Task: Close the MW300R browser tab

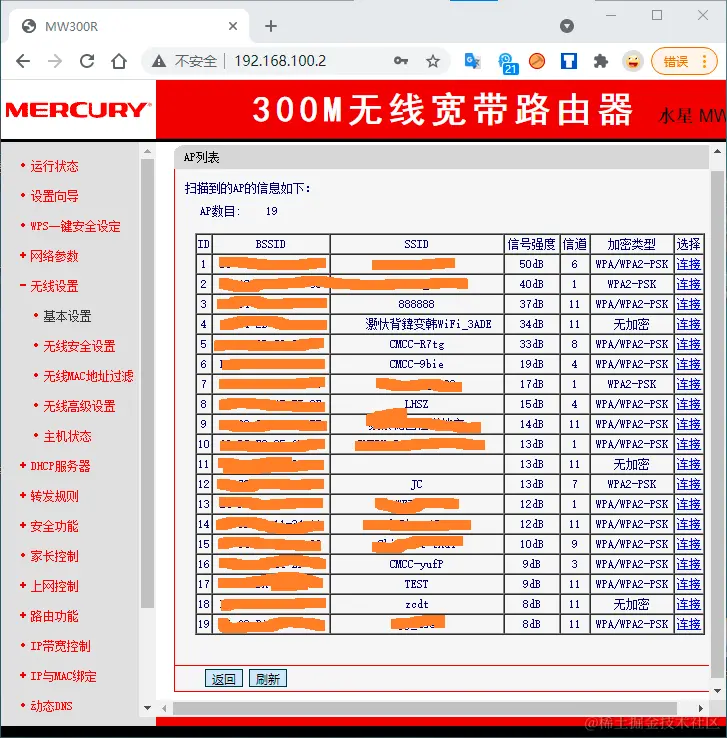Action: [232, 26]
